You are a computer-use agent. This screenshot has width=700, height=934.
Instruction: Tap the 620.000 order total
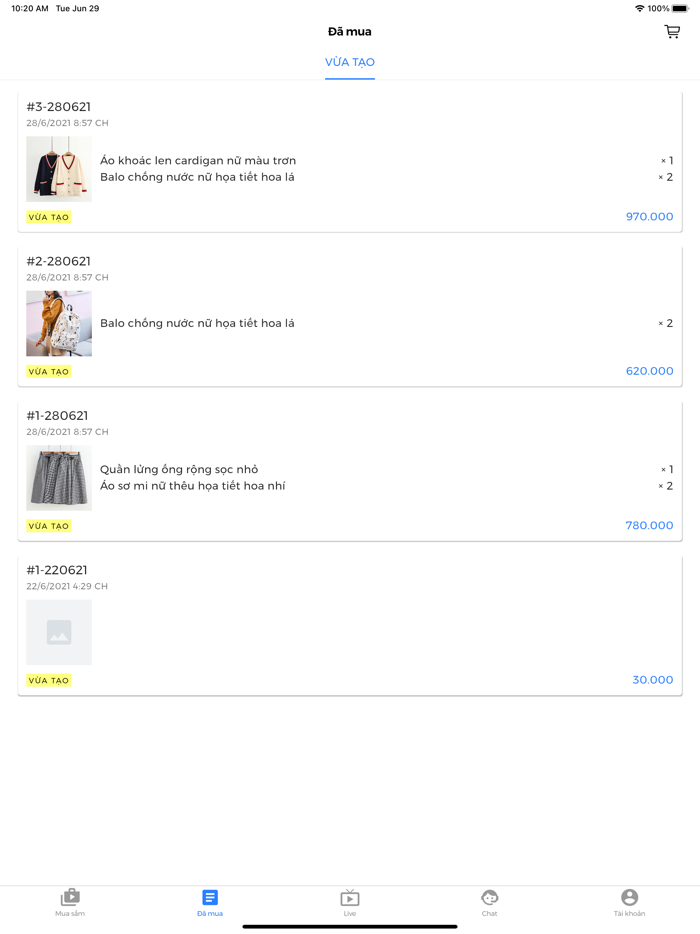(649, 371)
